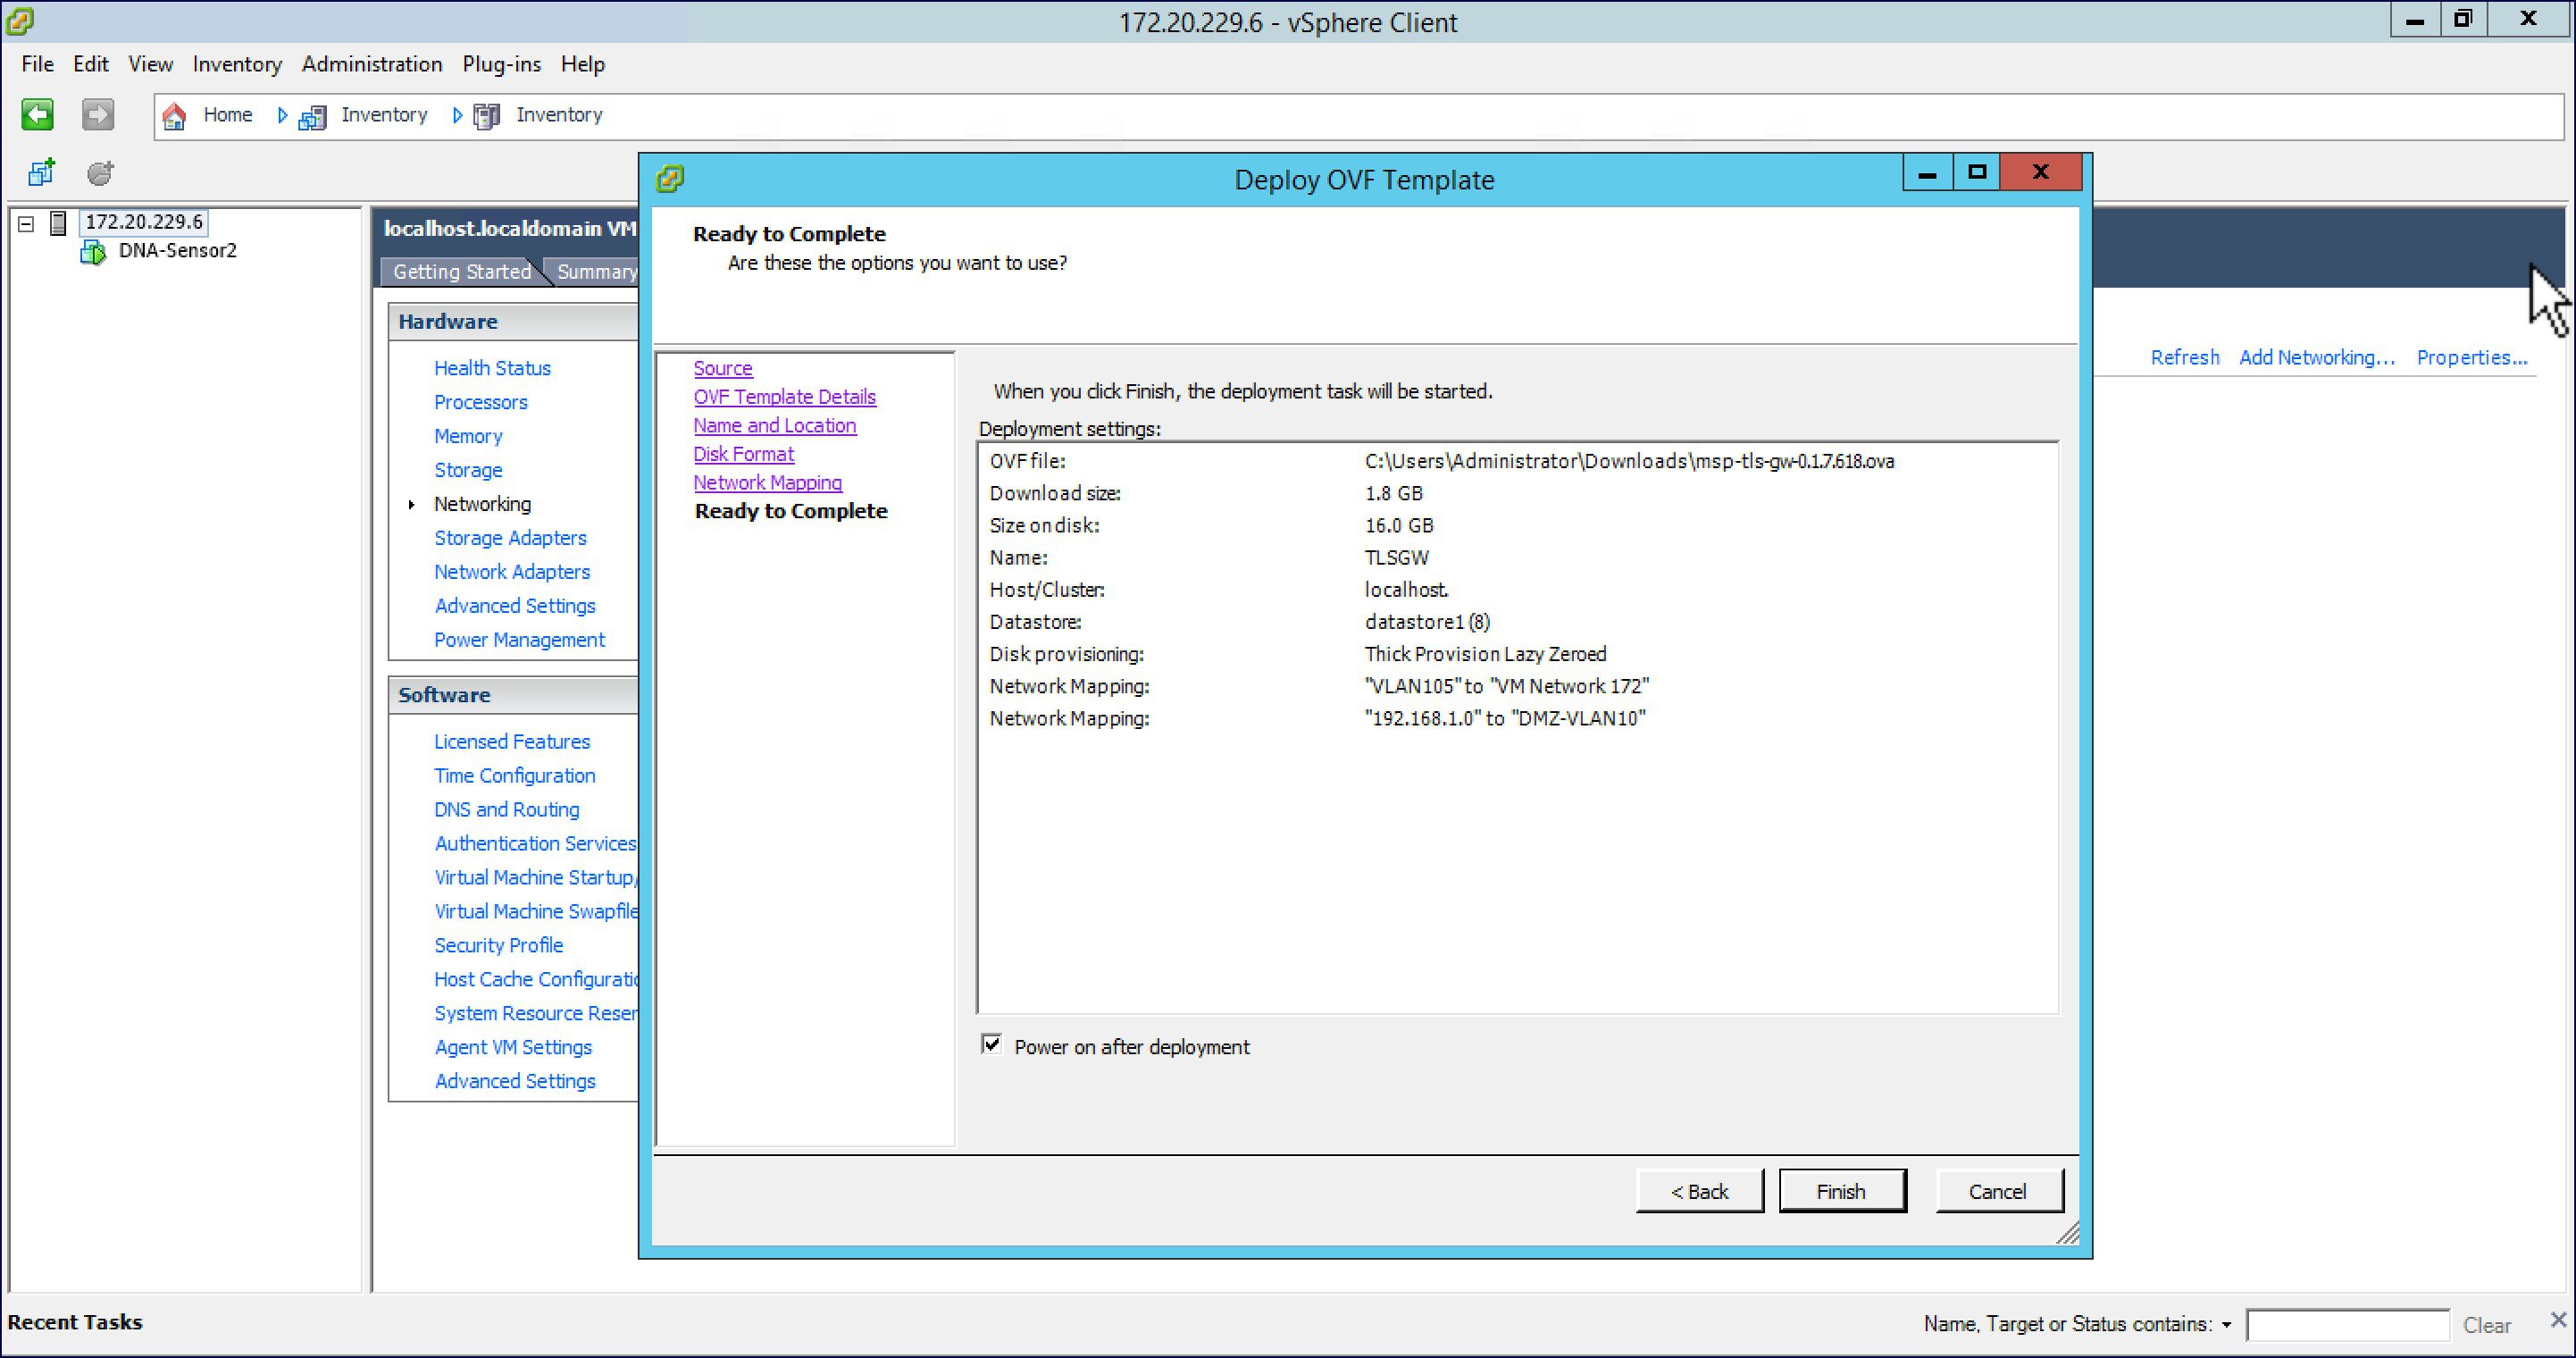Click the new virtual machine toolbar icon
Screen dimensions: 2576x1358
(x=41, y=173)
